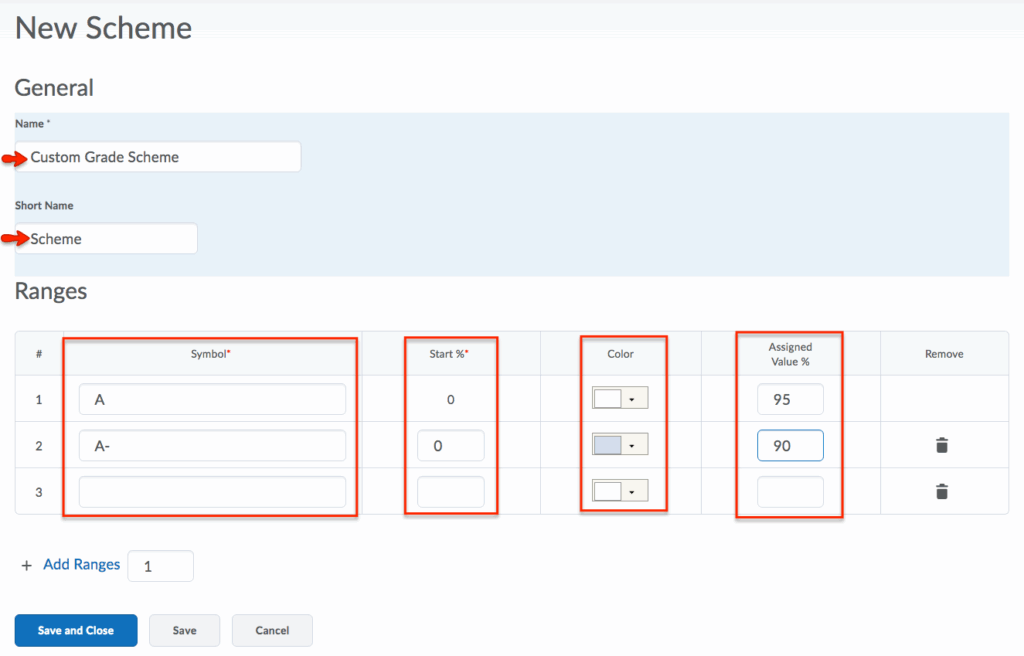The image size is (1024, 656).
Task: Click the row 2 color swatch preview
Action: [x=608, y=446]
